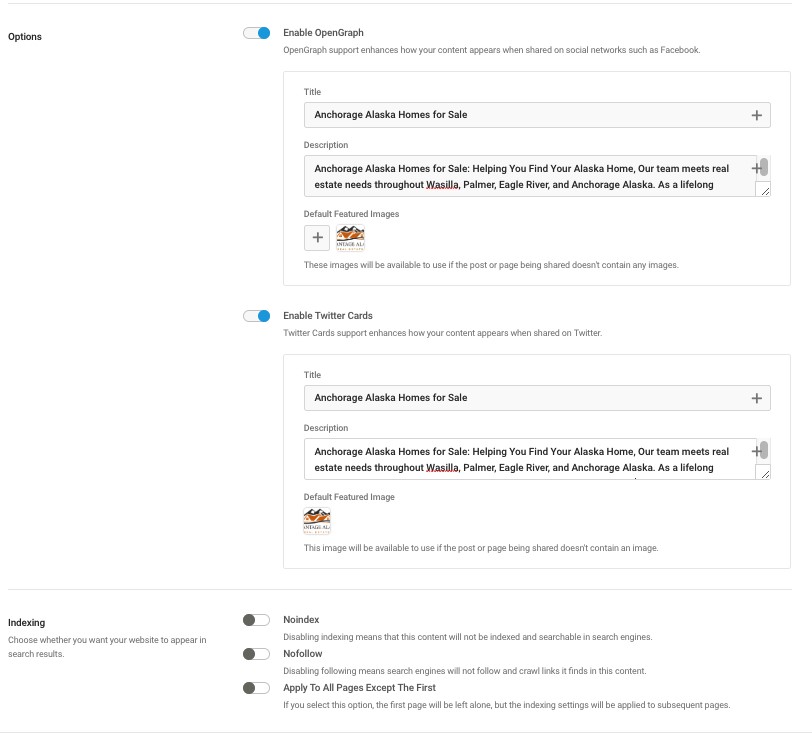This screenshot has height=744, width=812.
Task: Add a Default Featured Image for OpenGraph
Action: 317,238
